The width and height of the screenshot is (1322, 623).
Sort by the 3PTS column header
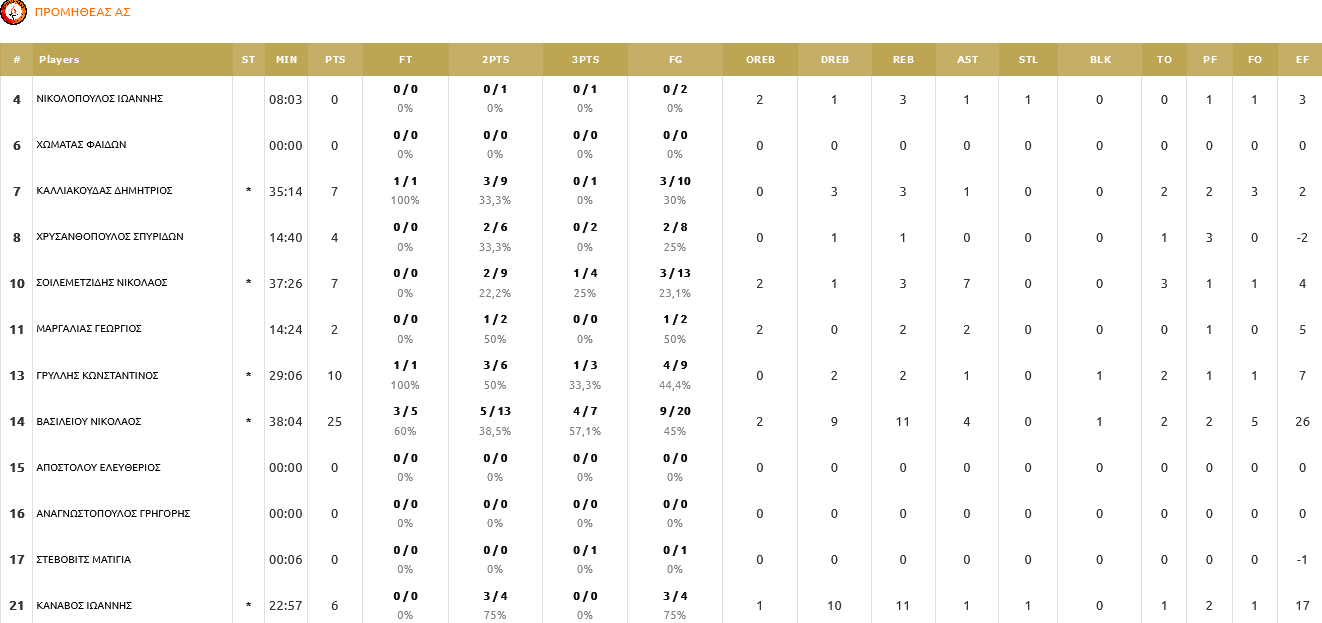[585, 60]
